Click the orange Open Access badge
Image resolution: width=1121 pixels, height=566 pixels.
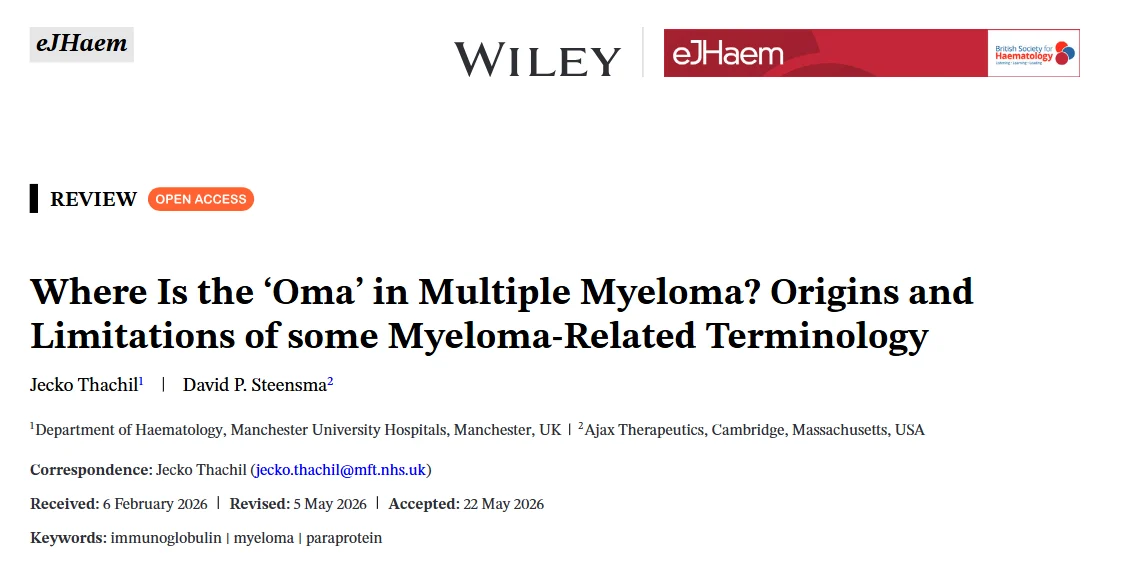(x=201, y=199)
